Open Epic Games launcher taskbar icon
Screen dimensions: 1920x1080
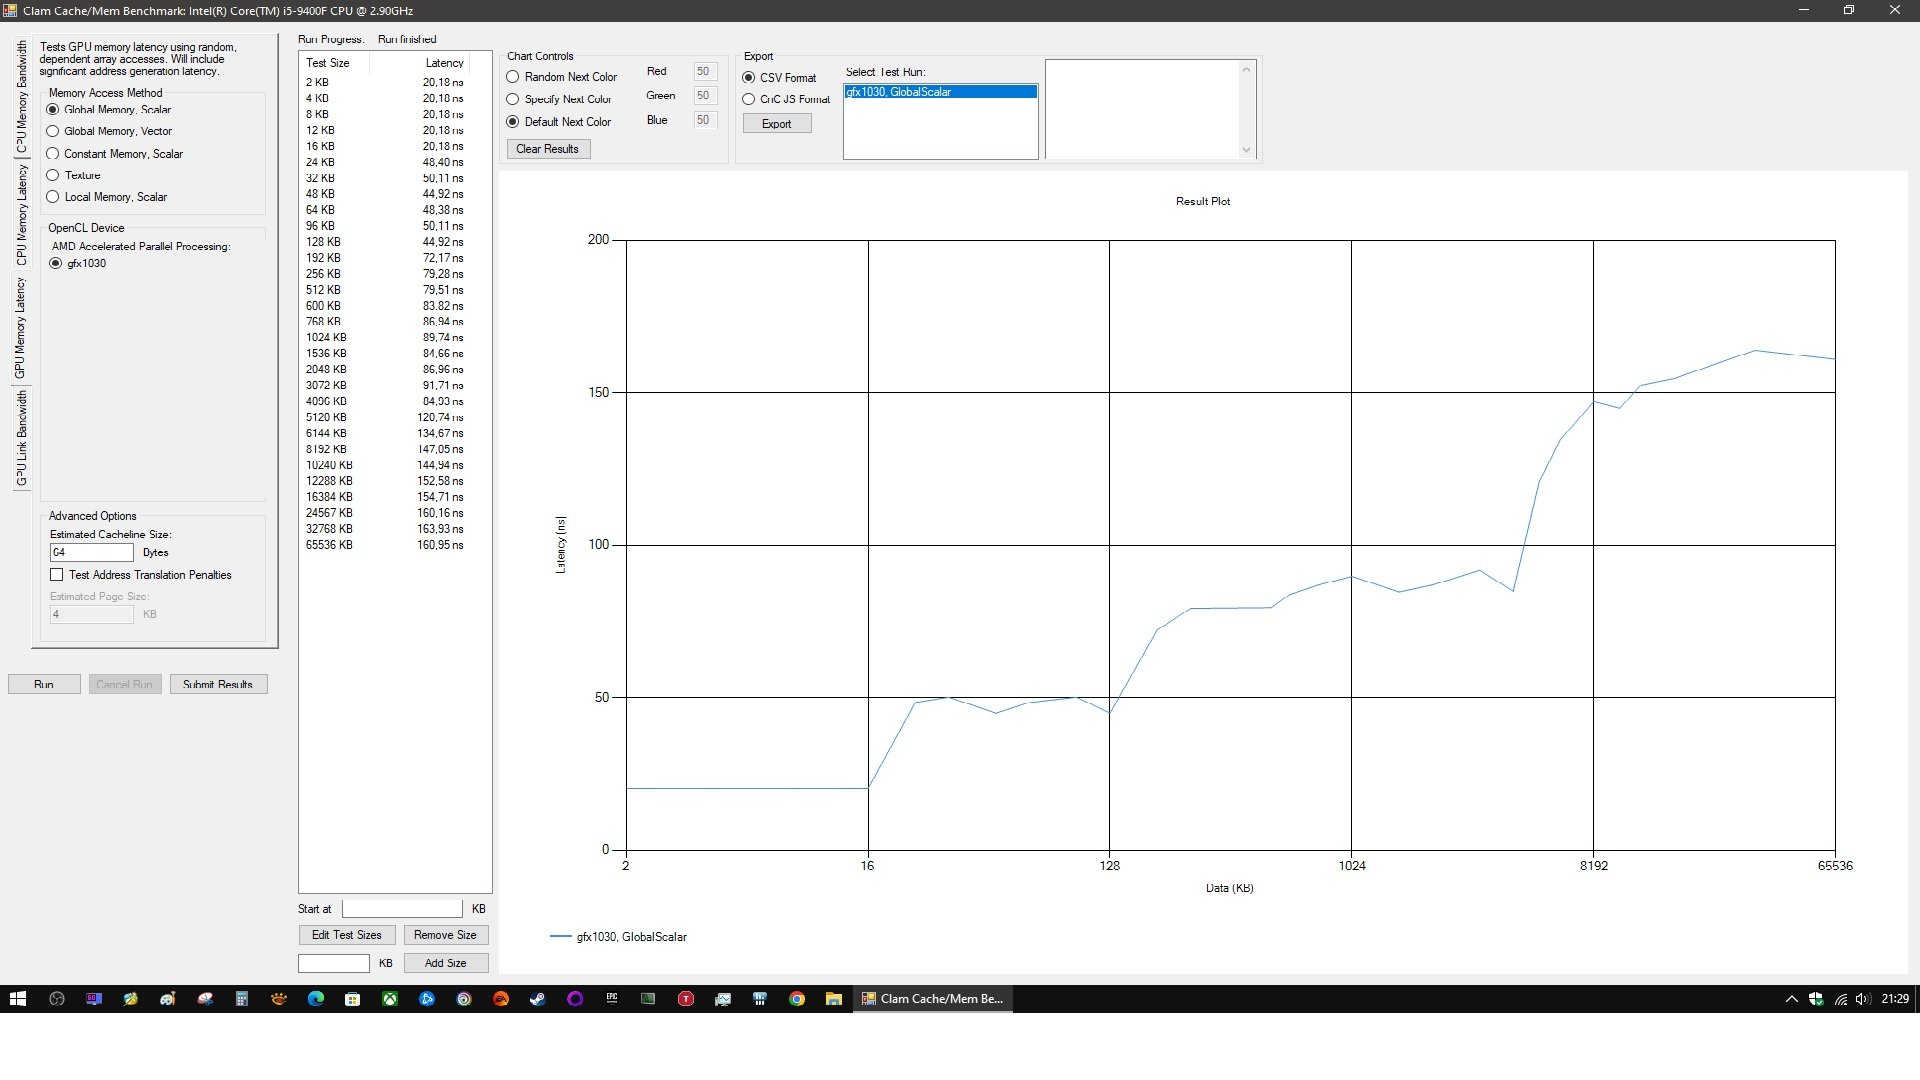click(611, 998)
